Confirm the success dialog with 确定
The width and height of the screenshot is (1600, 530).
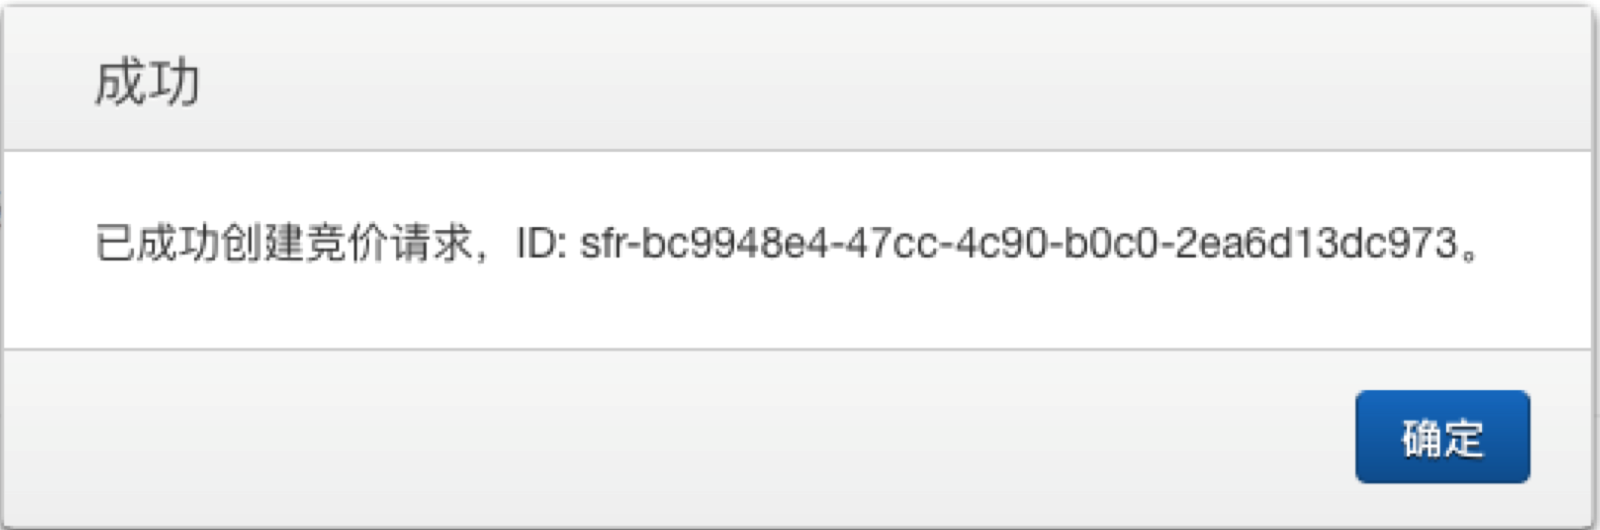[x=1442, y=437]
